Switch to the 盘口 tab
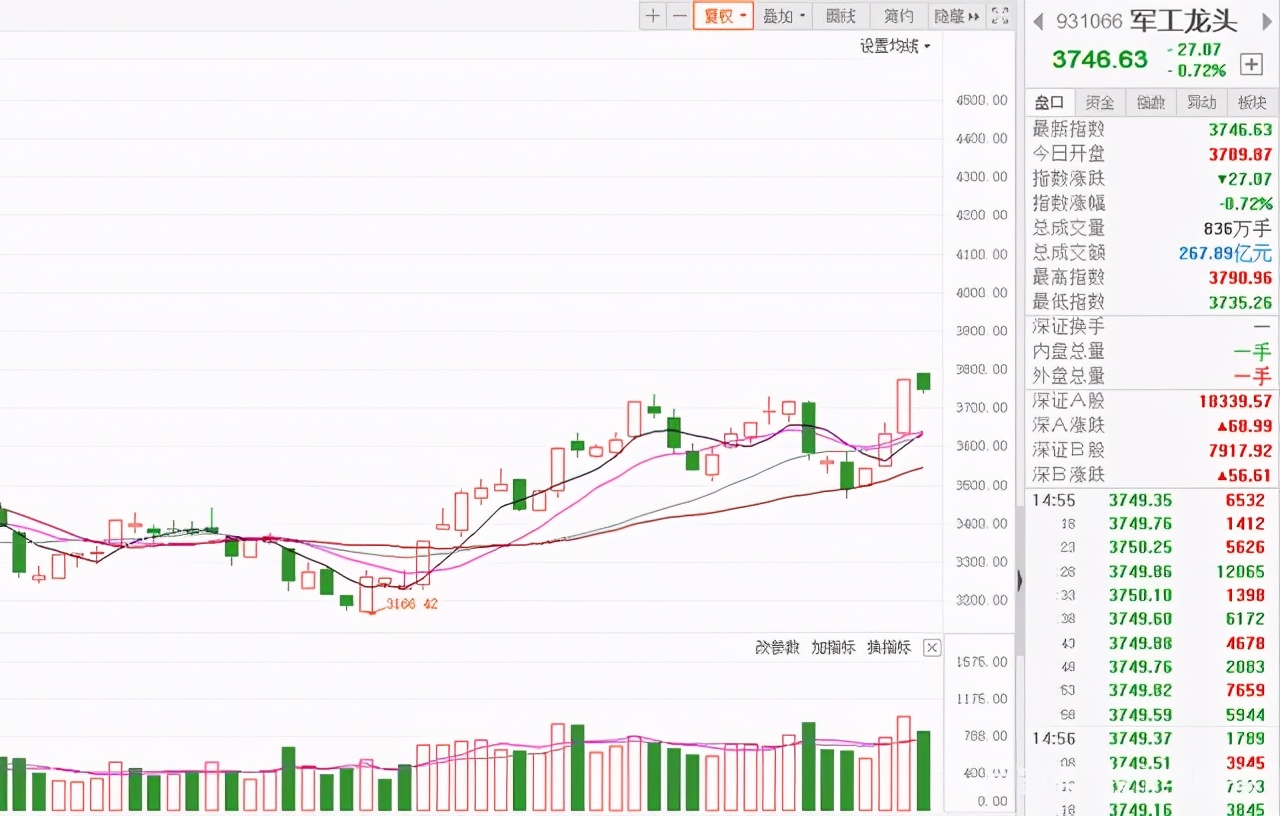The height and width of the screenshot is (816, 1280). [x=1050, y=102]
